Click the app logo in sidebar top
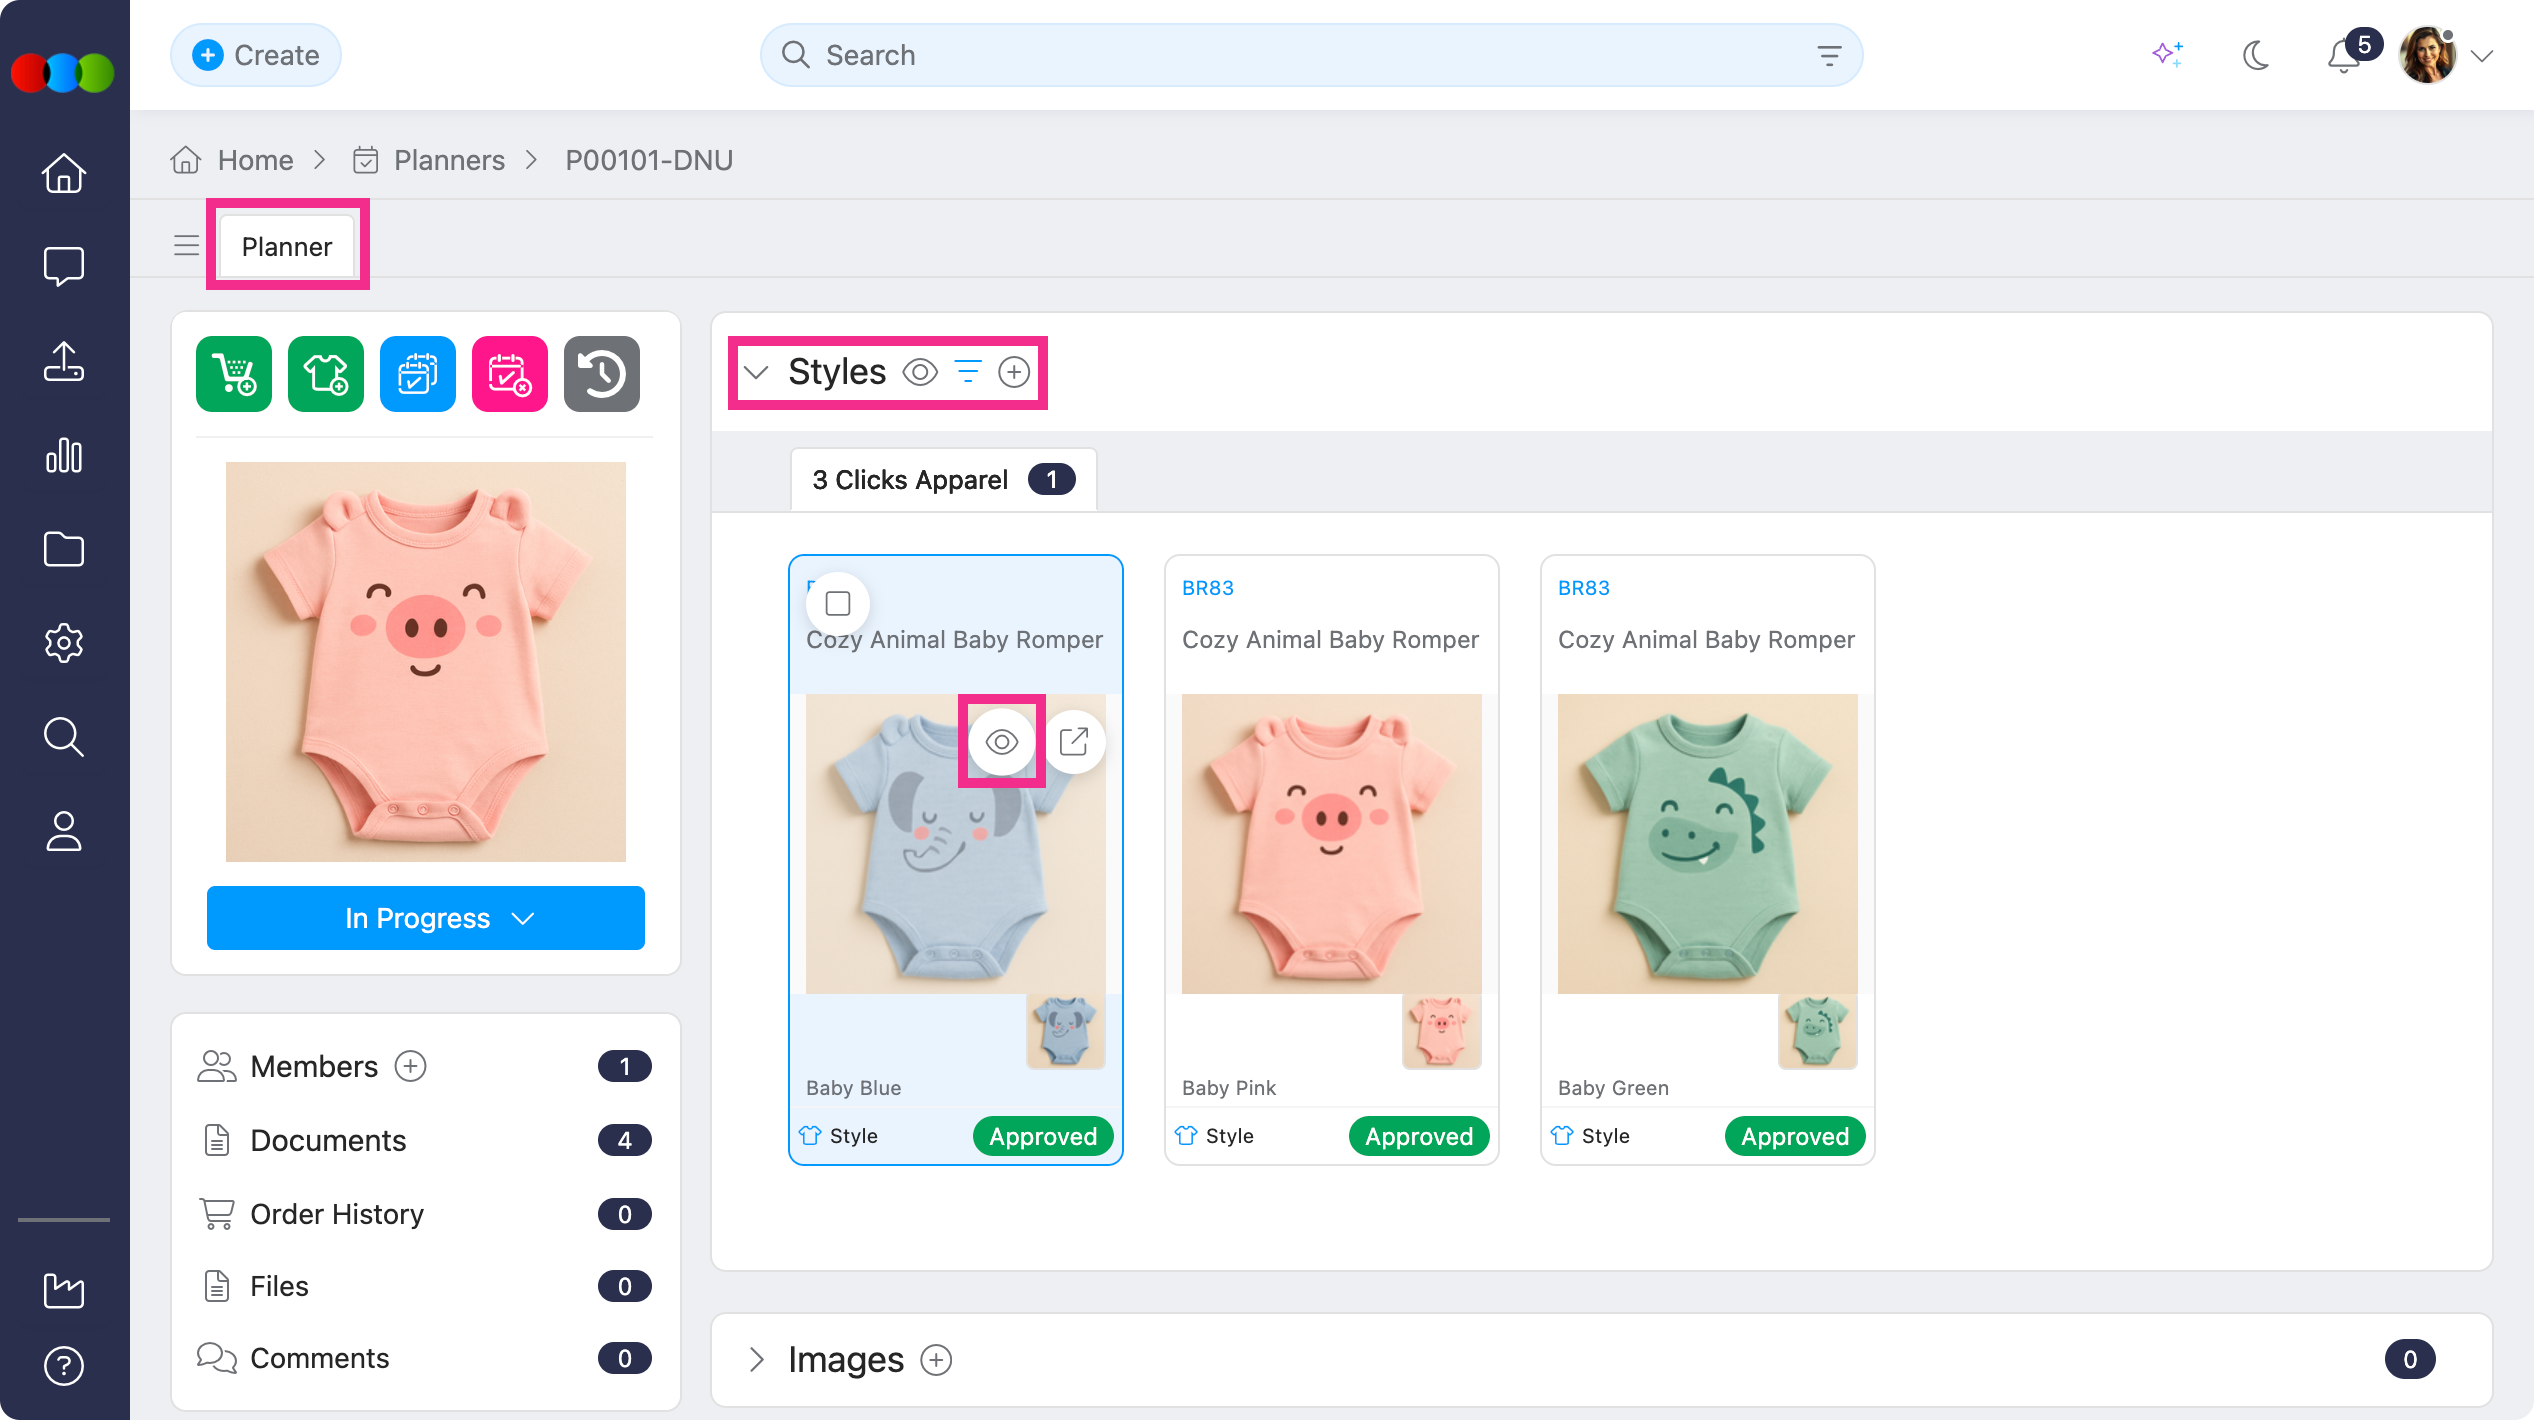This screenshot has height=1420, width=2534. (63, 73)
